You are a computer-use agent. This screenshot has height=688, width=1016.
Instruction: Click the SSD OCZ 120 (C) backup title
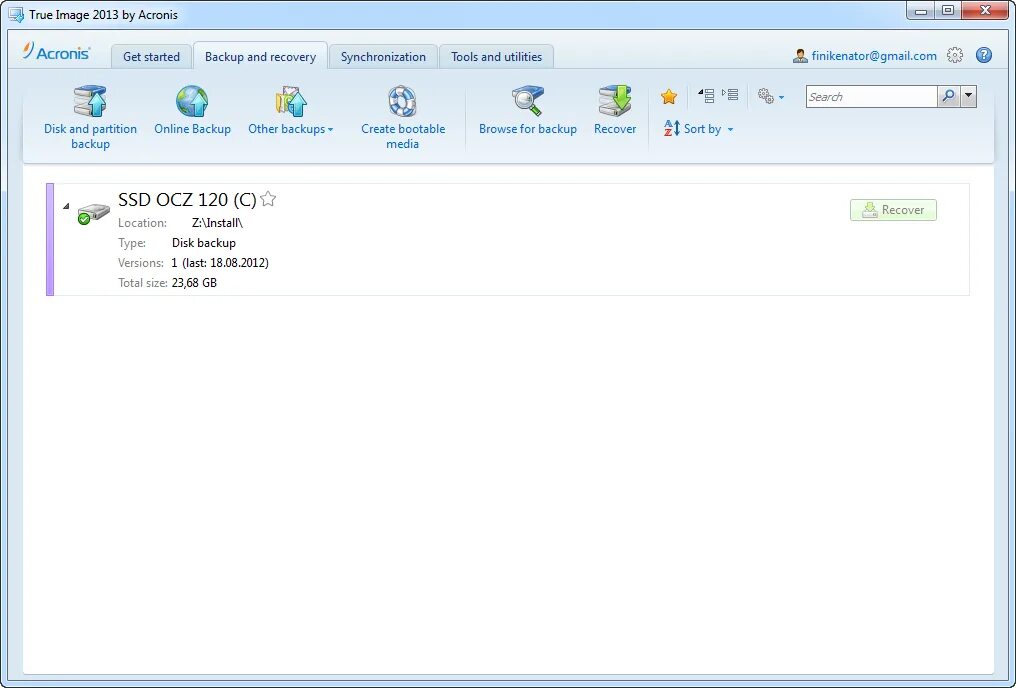click(x=187, y=200)
